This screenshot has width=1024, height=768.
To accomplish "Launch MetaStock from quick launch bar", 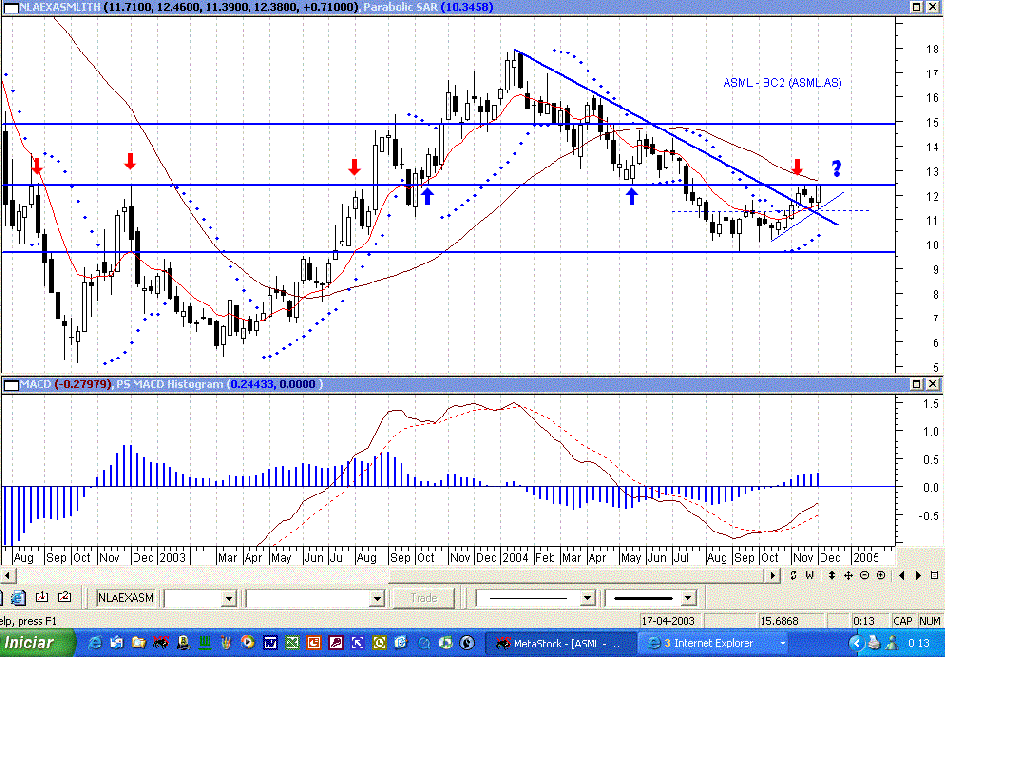I will (x=161, y=643).
